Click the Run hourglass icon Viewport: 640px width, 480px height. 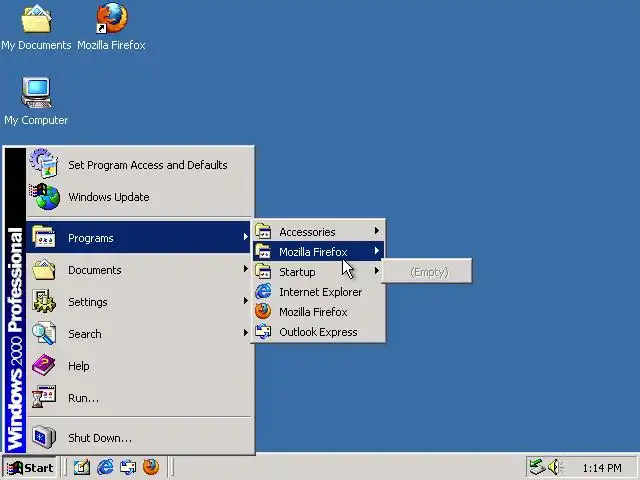(x=44, y=397)
